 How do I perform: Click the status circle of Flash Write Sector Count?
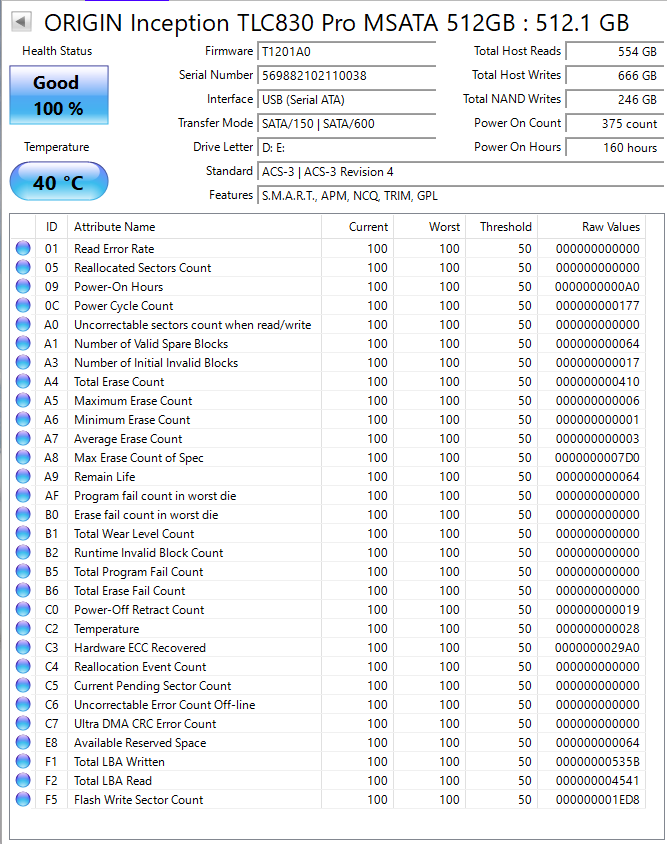pyautogui.click(x=23, y=799)
